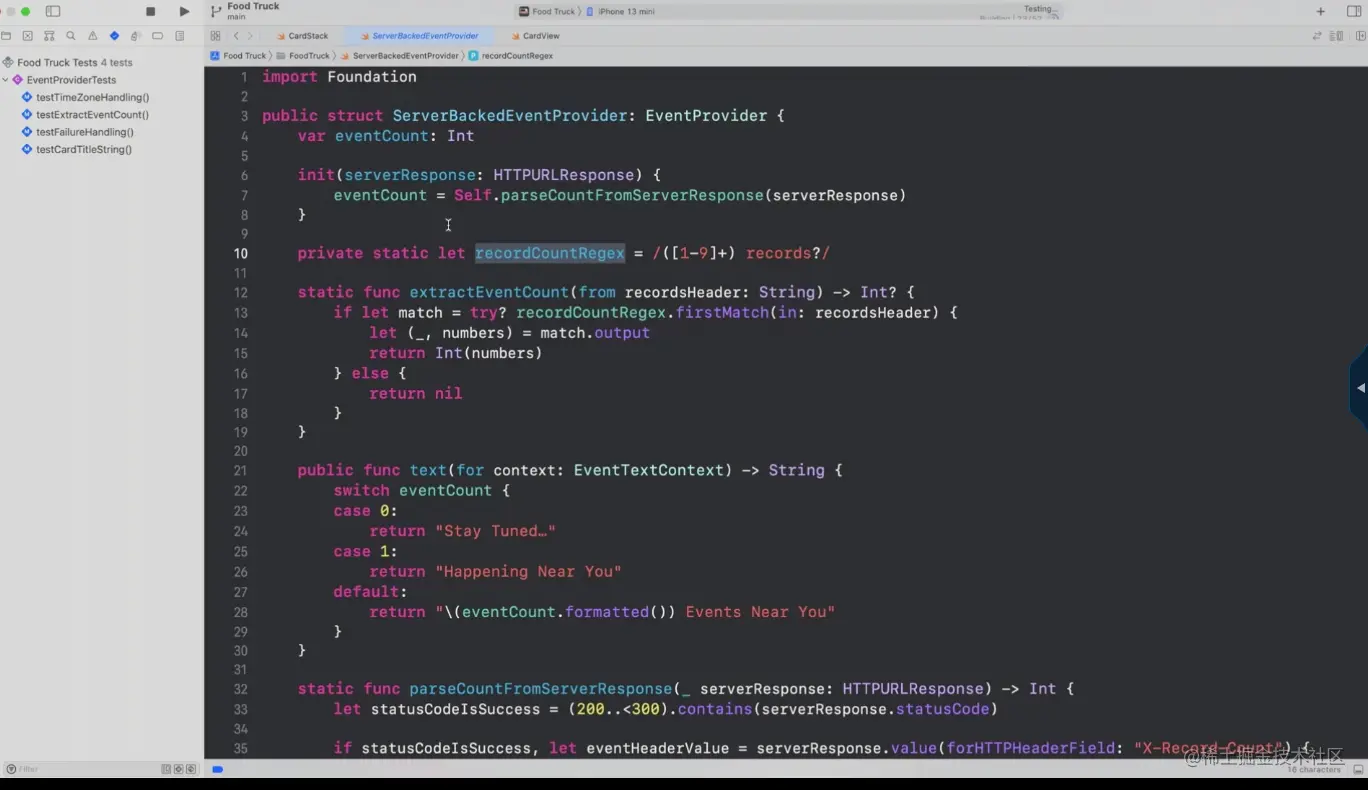Screen dimensions: 1368x790
Task: Go forward in editor history
Action: tap(250, 36)
